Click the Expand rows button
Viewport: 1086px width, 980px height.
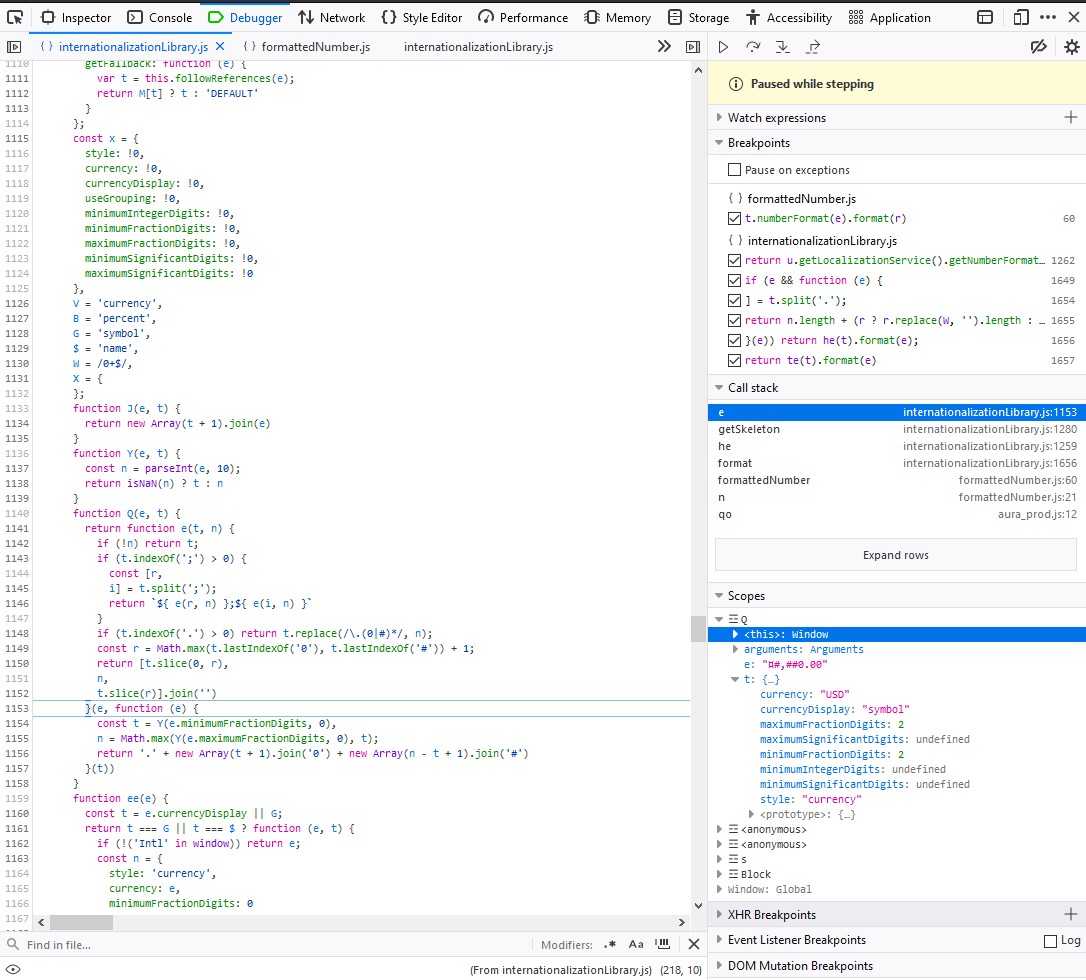point(896,555)
